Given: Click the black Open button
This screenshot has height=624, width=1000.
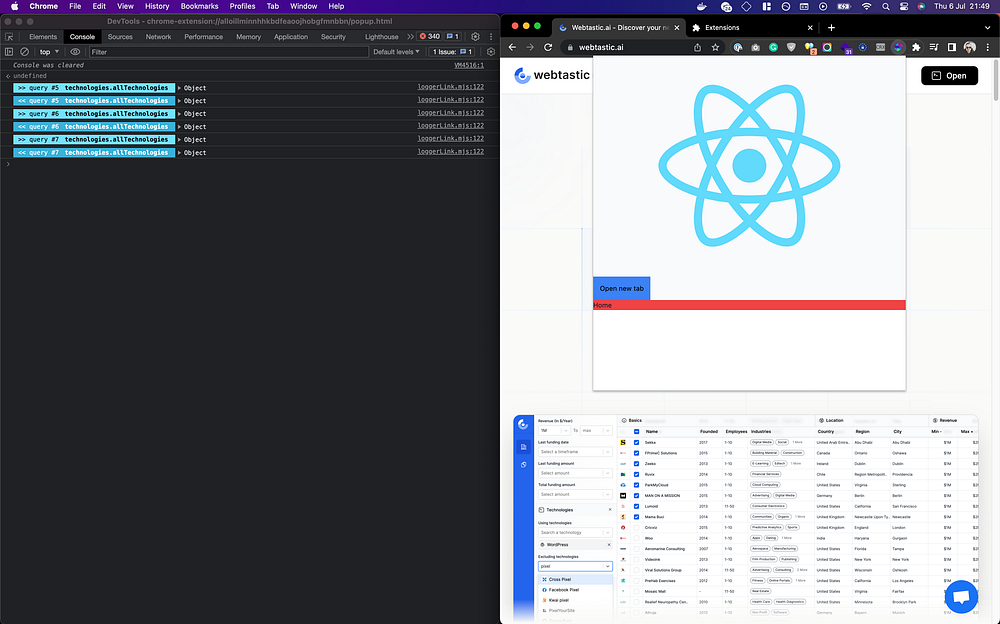Looking at the screenshot, I should (949, 75).
